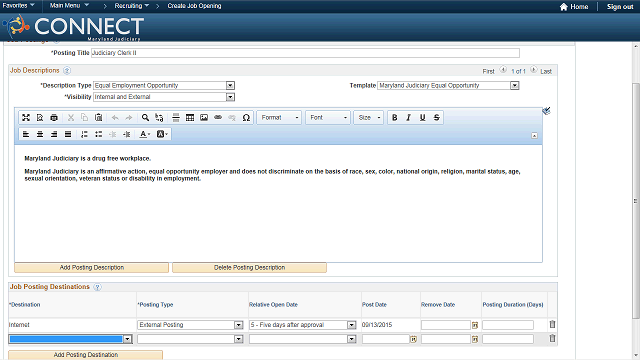This screenshot has height=360, width=640.
Task: Center align text in the editor
Action: click(x=40, y=134)
